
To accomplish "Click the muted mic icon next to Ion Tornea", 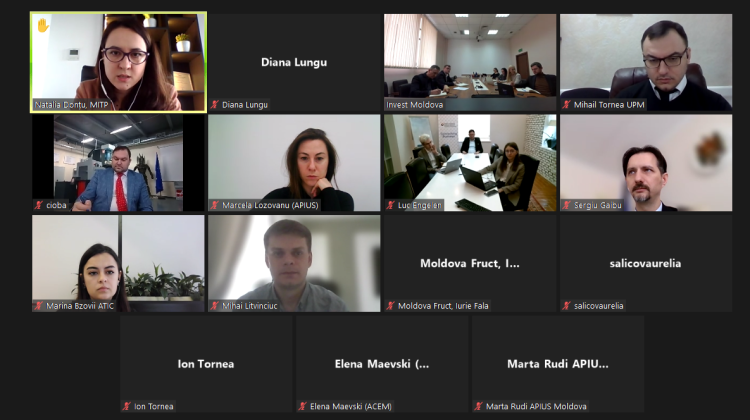I will [127, 407].
